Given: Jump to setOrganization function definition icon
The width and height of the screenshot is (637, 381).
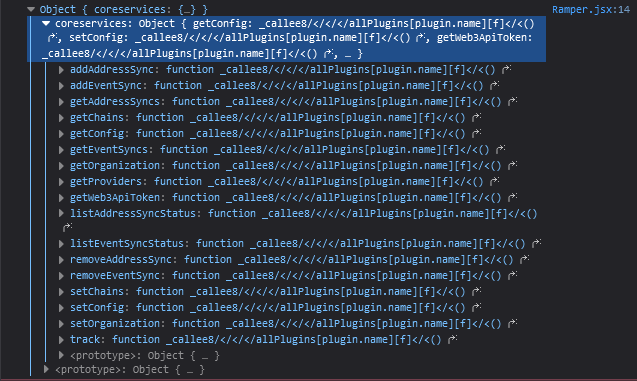Looking at the screenshot, I should pyautogui.click(x=512, y=323).
